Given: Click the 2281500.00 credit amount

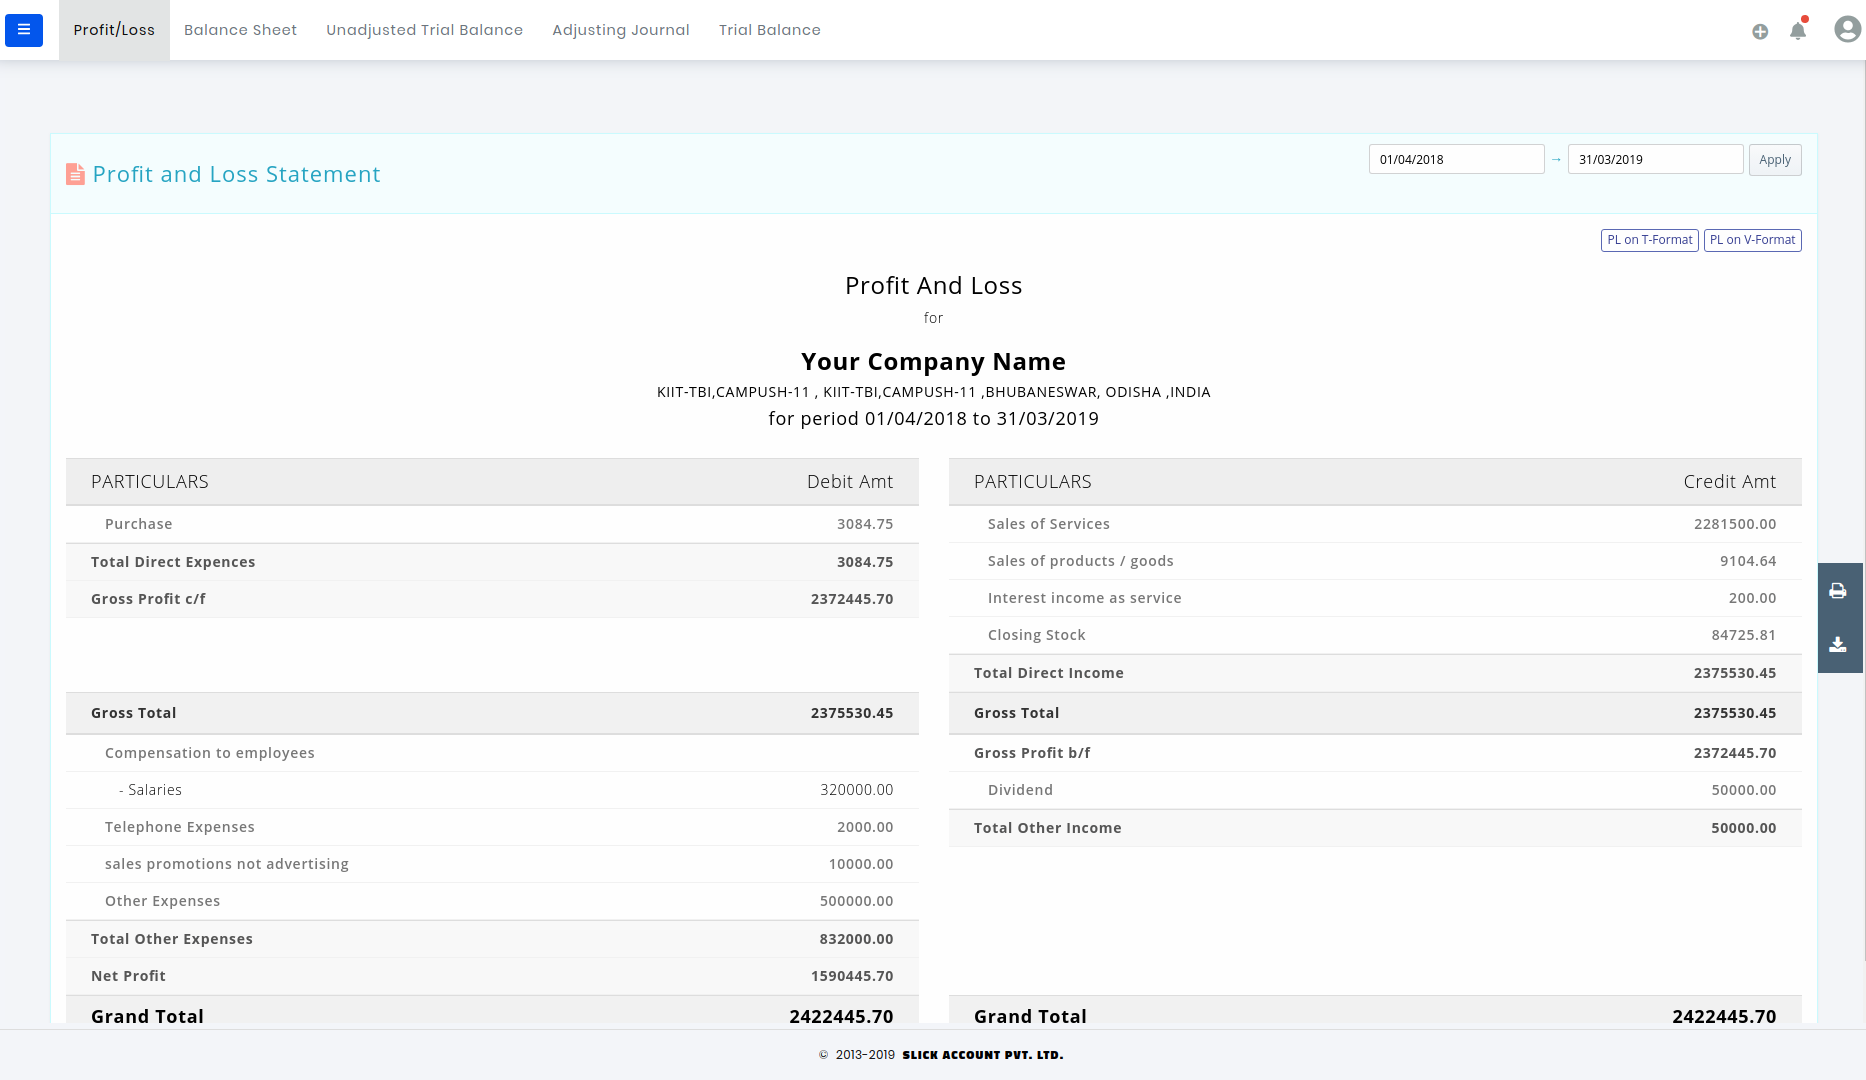Looking at the screenshot, I should point(1735,524).
